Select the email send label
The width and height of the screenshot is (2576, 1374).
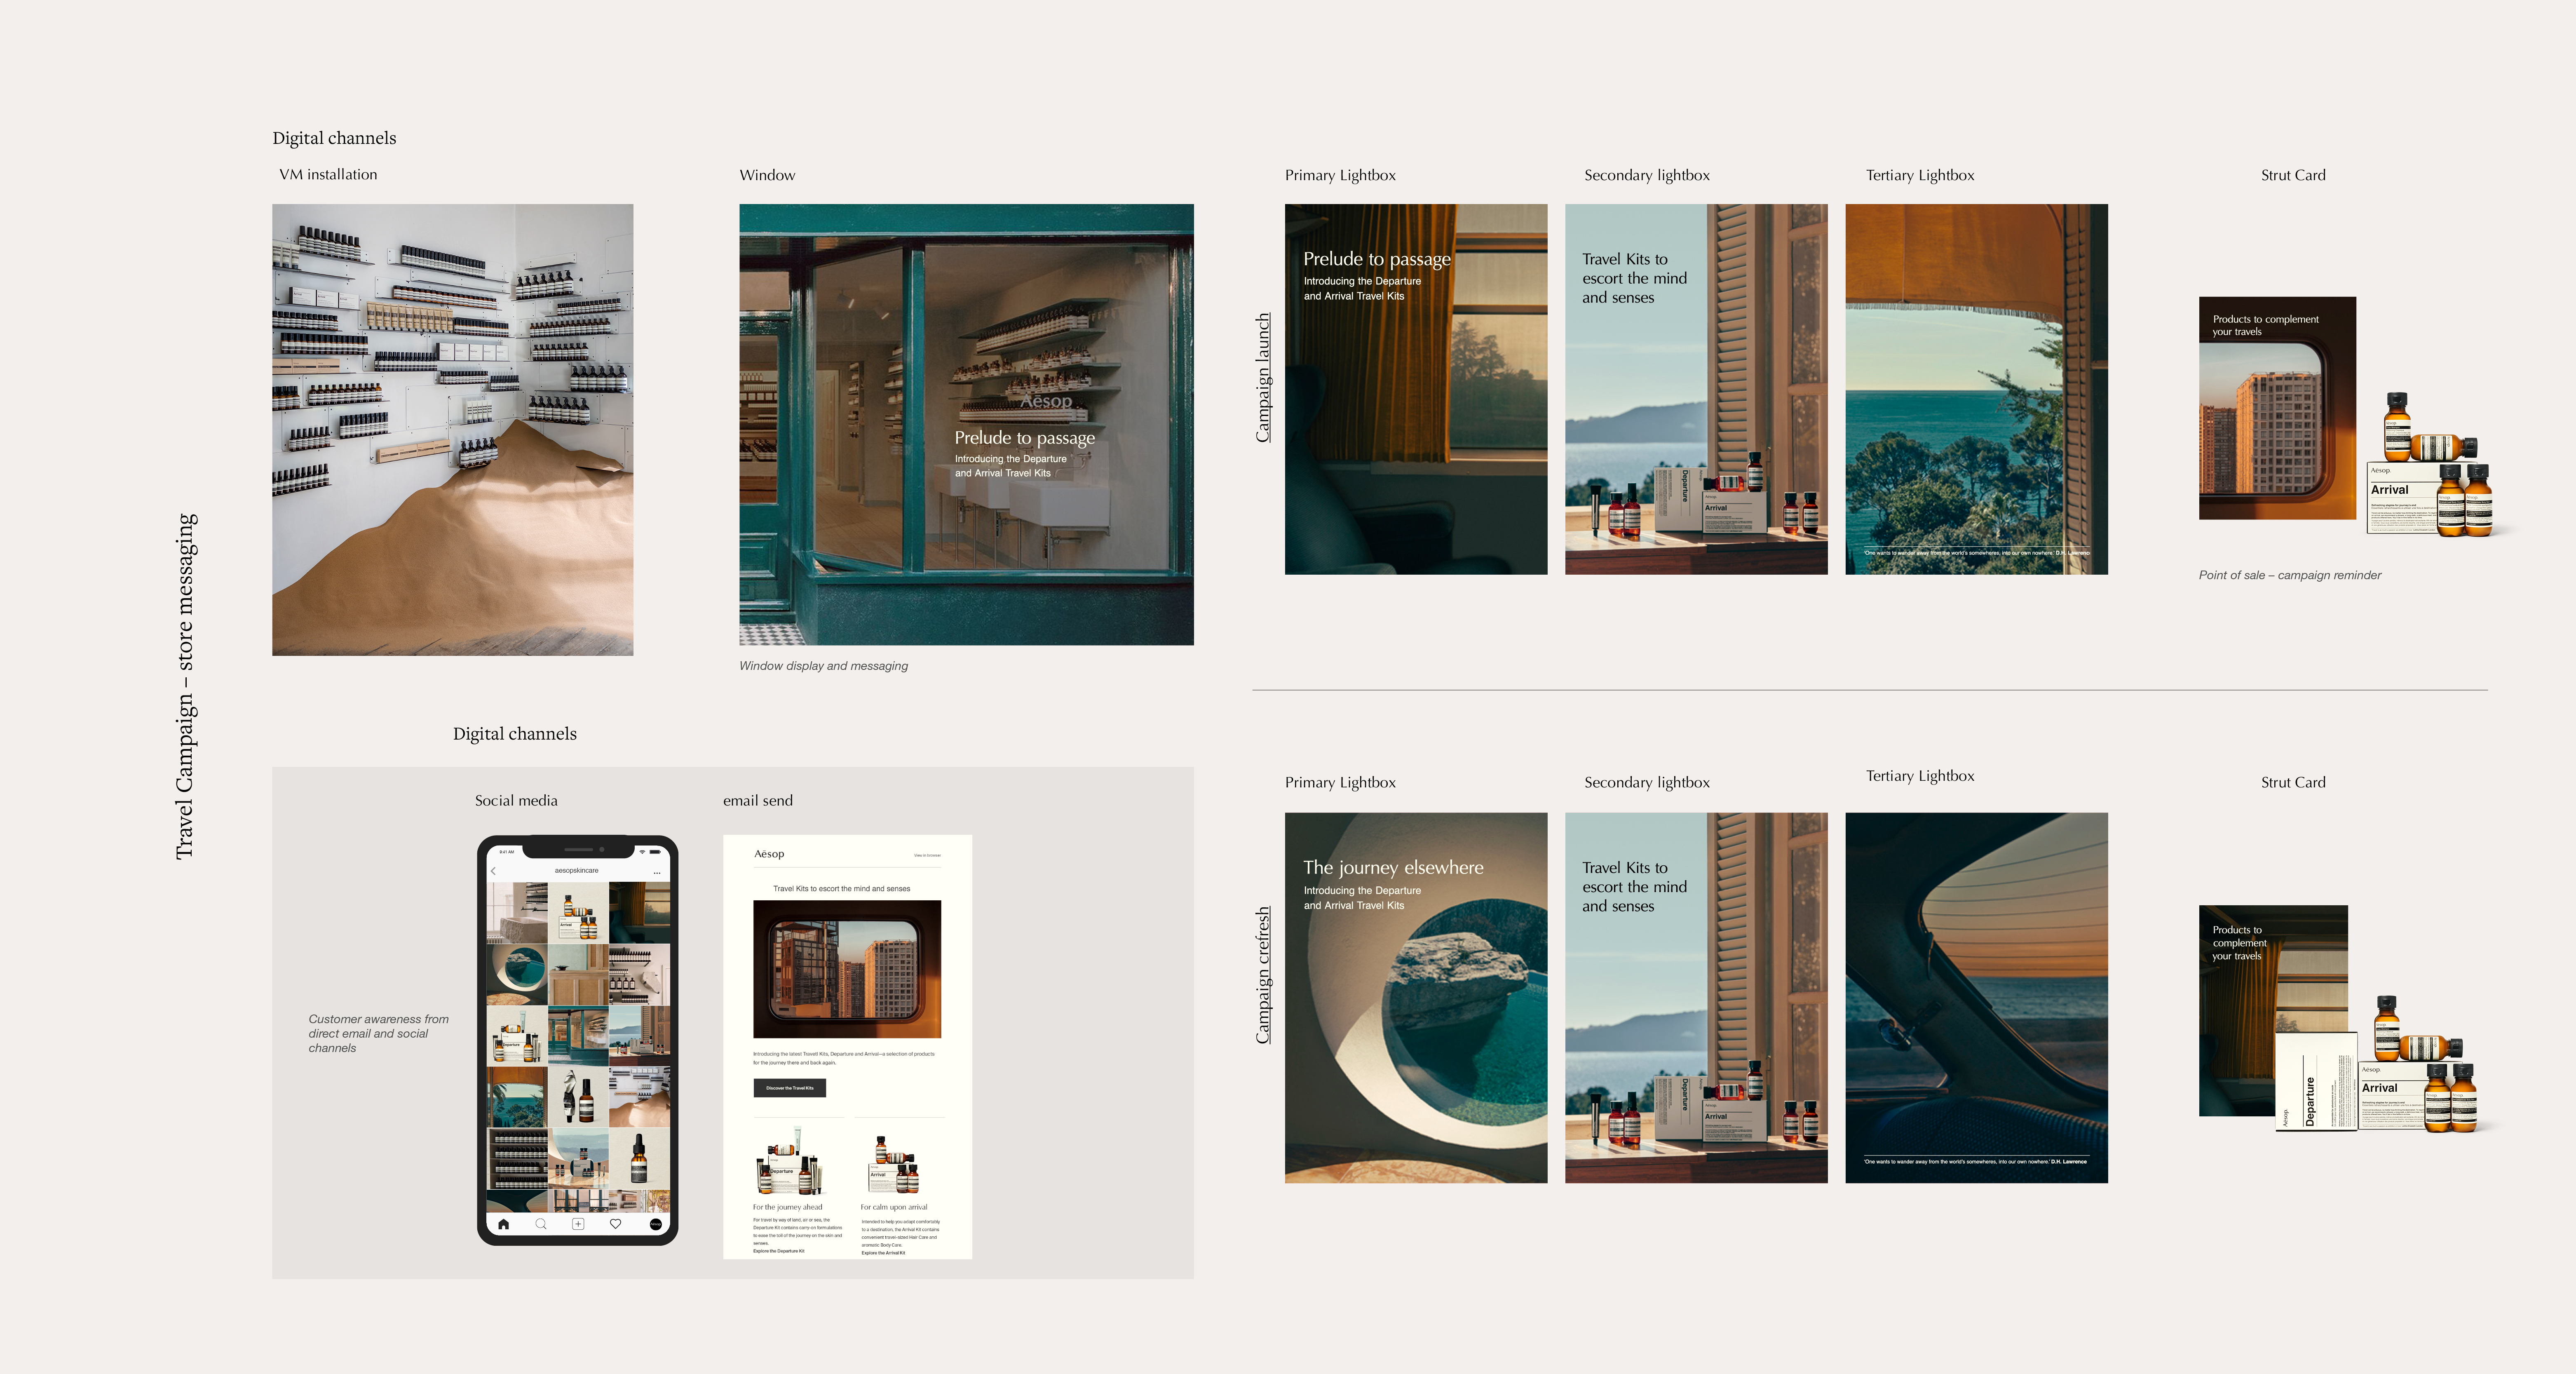click(758, 800)
